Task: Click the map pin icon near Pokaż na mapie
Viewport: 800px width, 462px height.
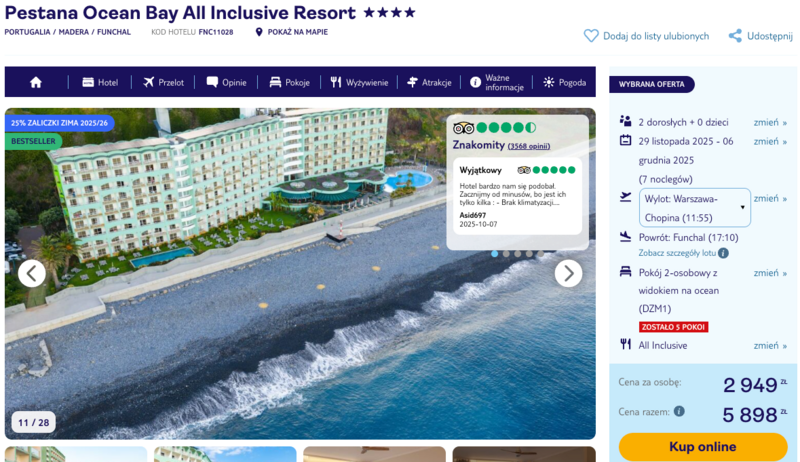Action: coord(259,32)
